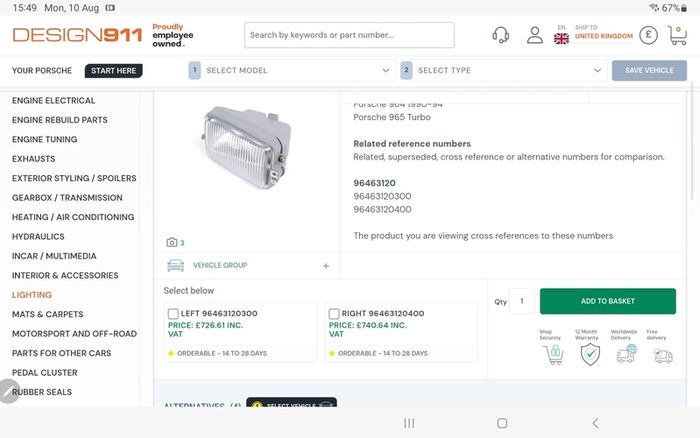The height and width of the screenshot is (438, 700).
Task: Click the Worldwide Delivery truck icon
Action: (626, 355)
